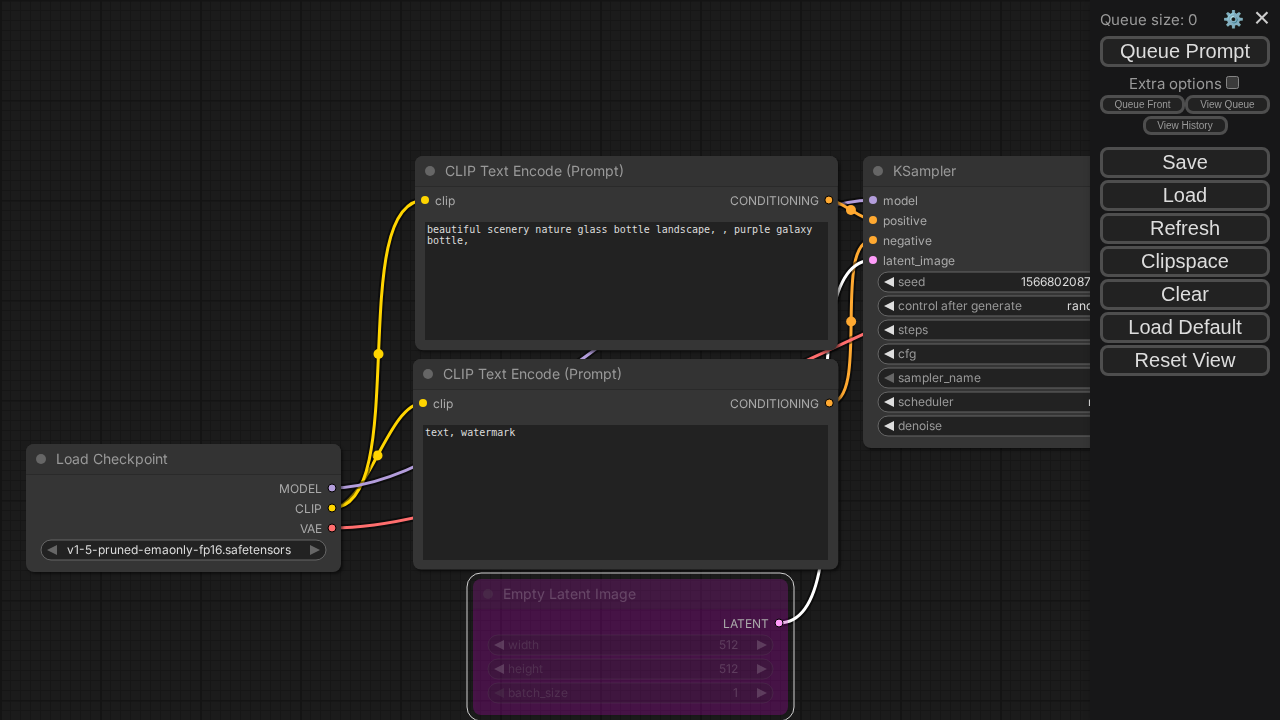Screen dimensions: 1280x720
Task: Open the sampler_name dropdown in KSampler
Action: coord(985,378)
